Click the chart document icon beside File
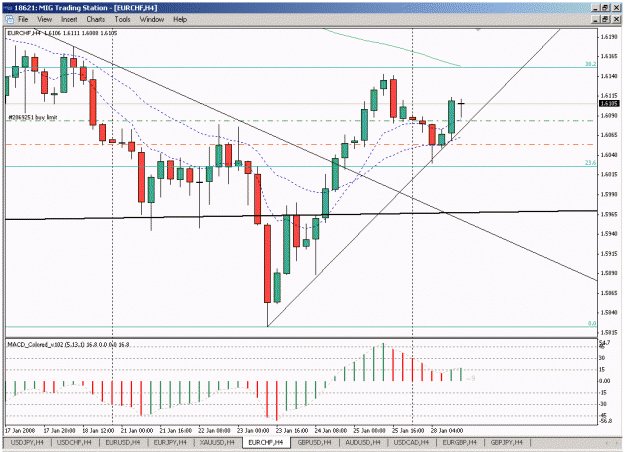 pos(9,19)
